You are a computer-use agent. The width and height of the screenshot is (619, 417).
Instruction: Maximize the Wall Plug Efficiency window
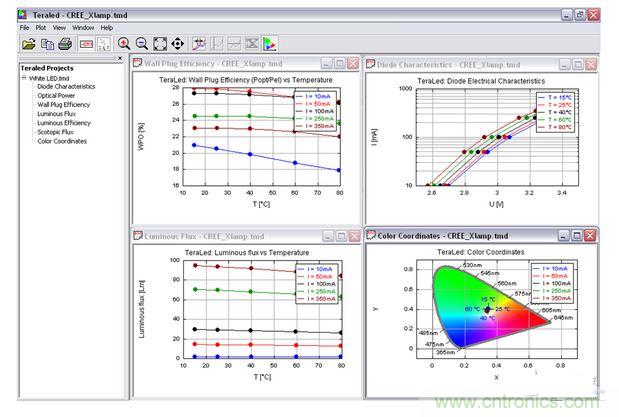click(338, 63)
